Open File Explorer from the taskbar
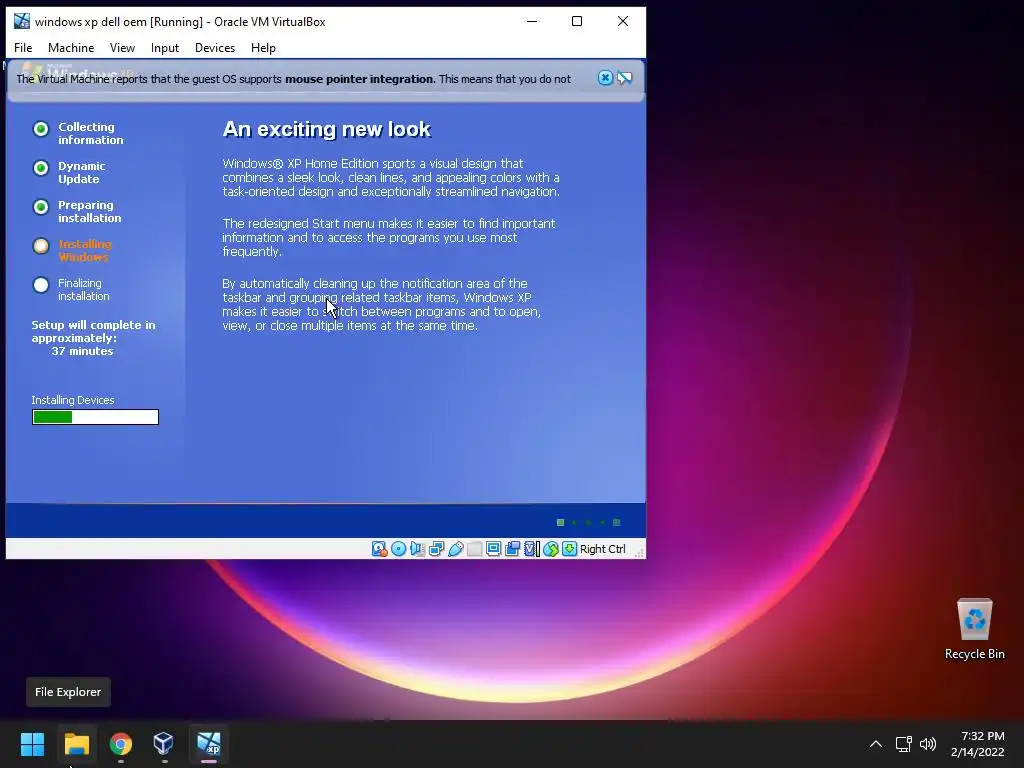 (76, 744)
